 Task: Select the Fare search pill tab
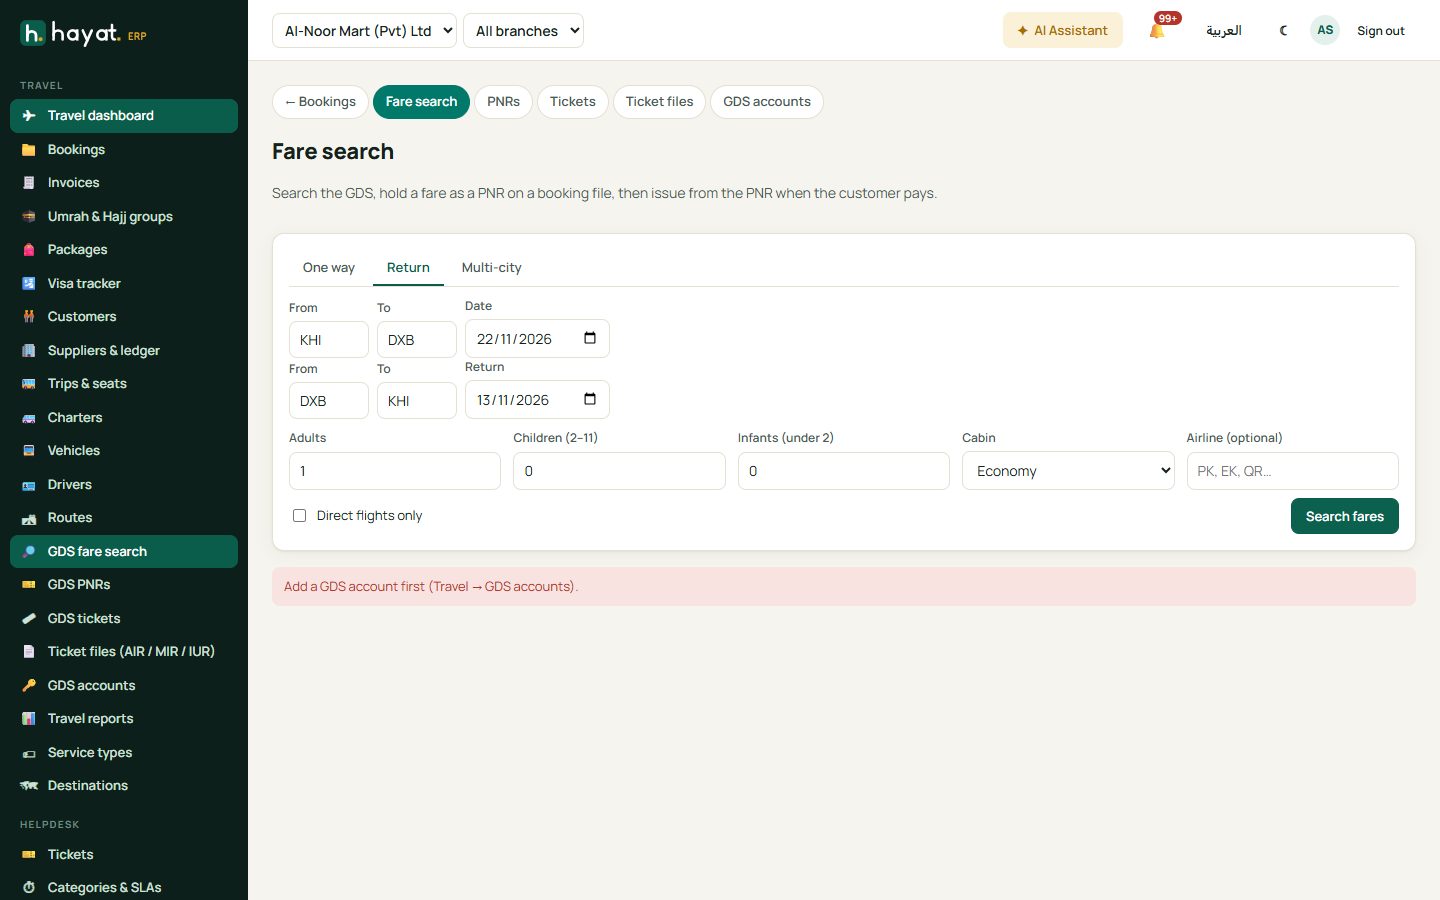[421, 102]
